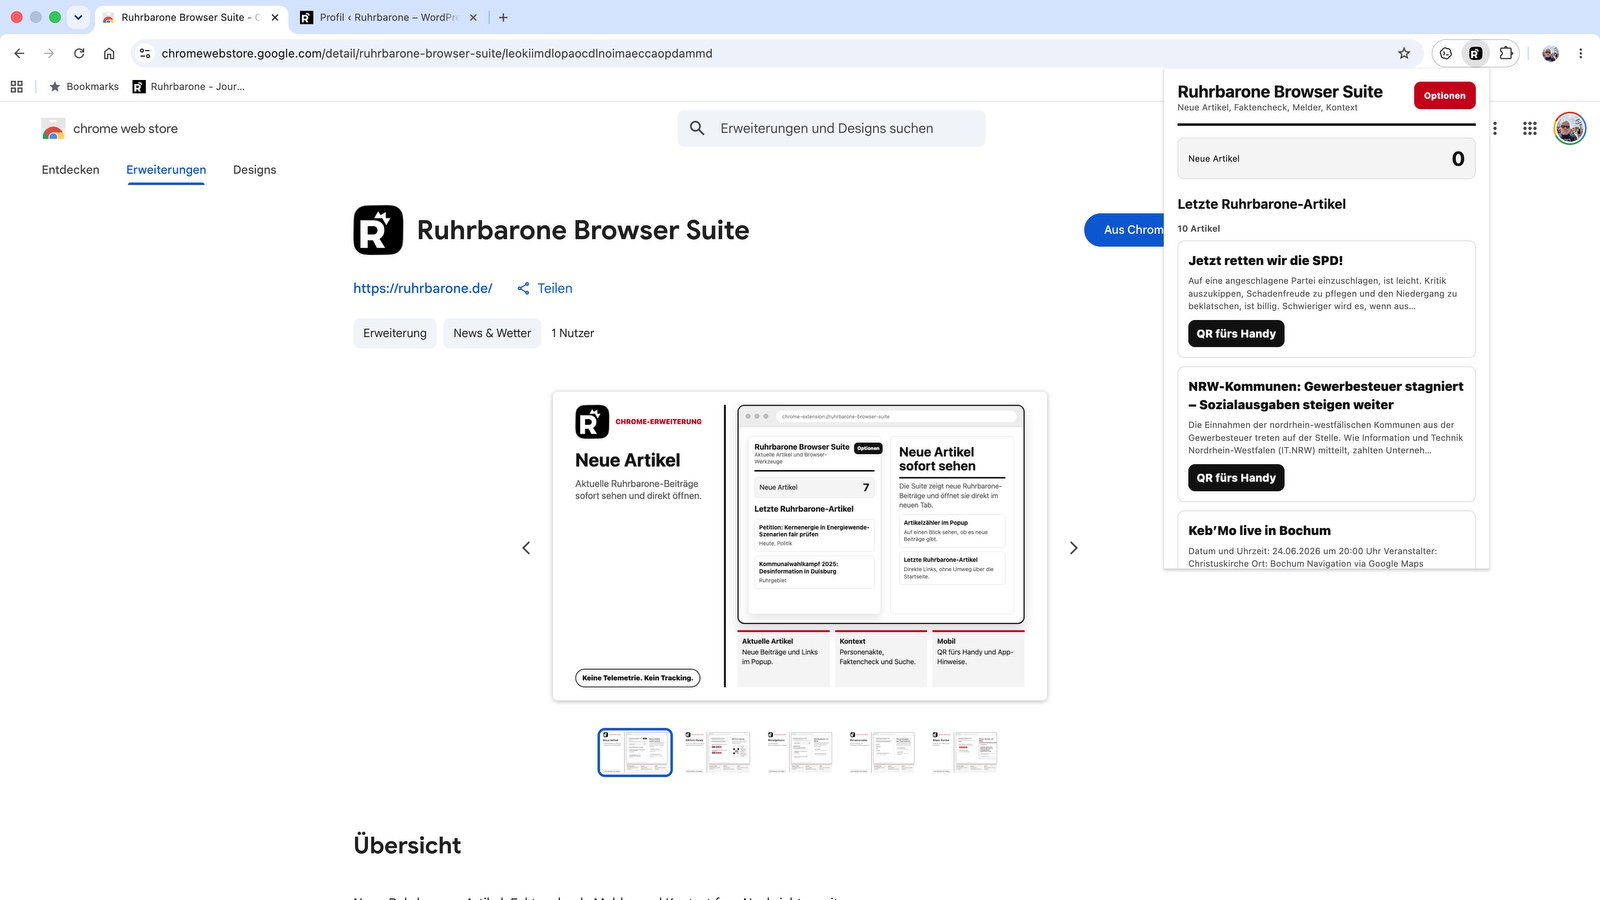Open the Entdecken tab
The width and height of the screenshot is (1600, 900).
(71, 170)
